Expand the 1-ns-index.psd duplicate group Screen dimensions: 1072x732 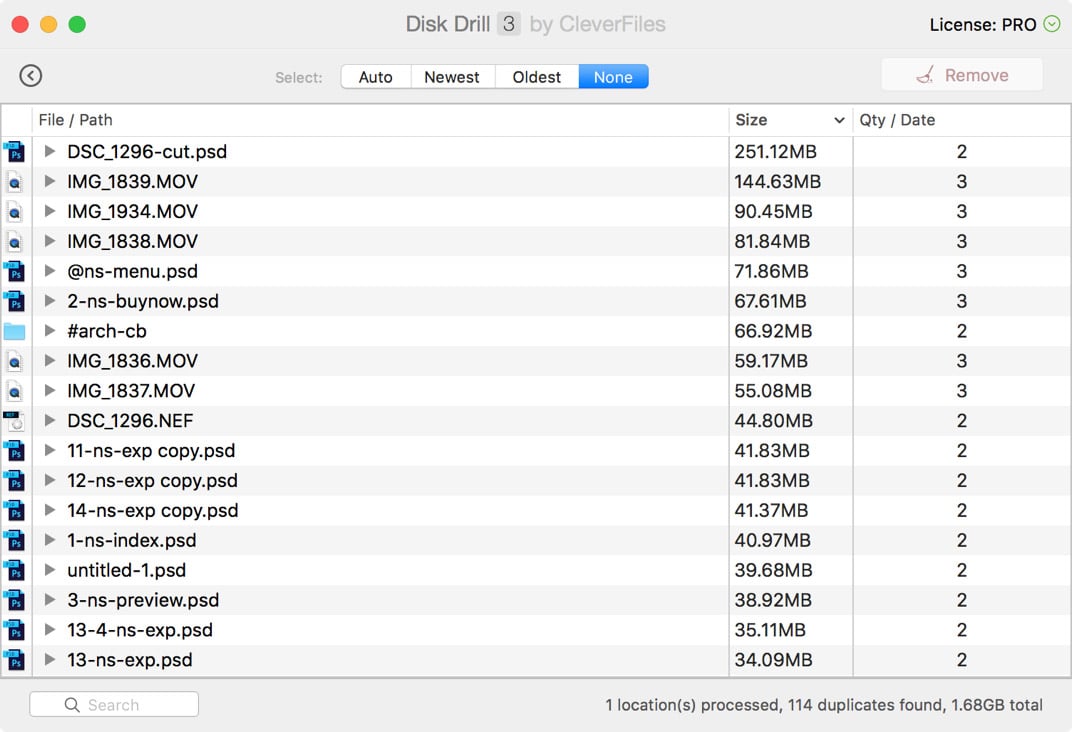[x=49, y=540]
